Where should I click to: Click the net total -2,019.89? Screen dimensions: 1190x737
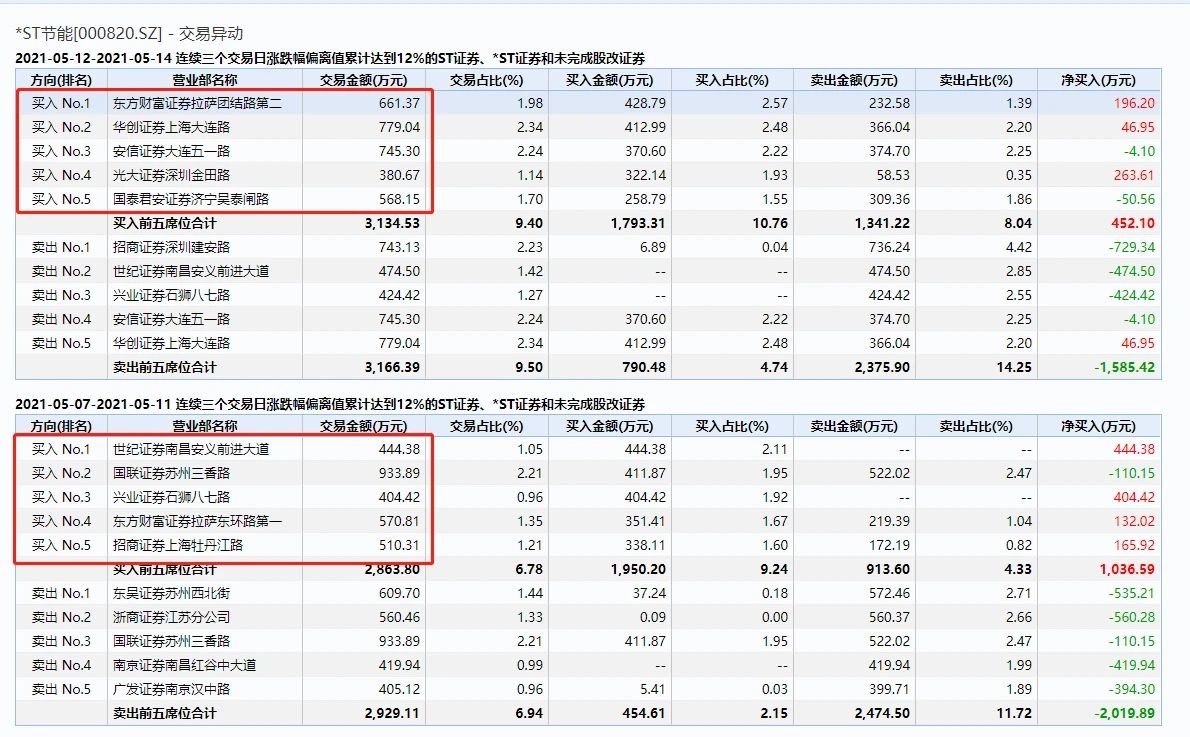[1124, 713]
